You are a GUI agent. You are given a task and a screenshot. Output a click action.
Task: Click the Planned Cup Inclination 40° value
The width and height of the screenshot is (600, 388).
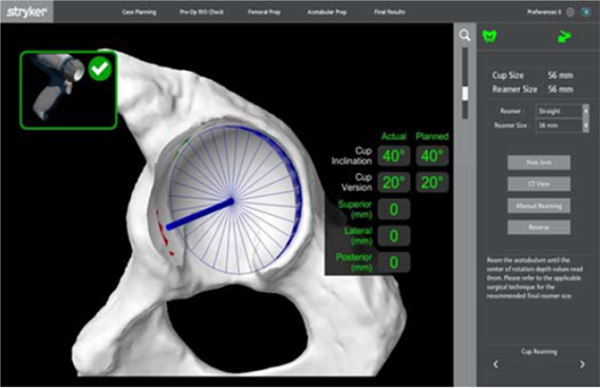(432, 156)
